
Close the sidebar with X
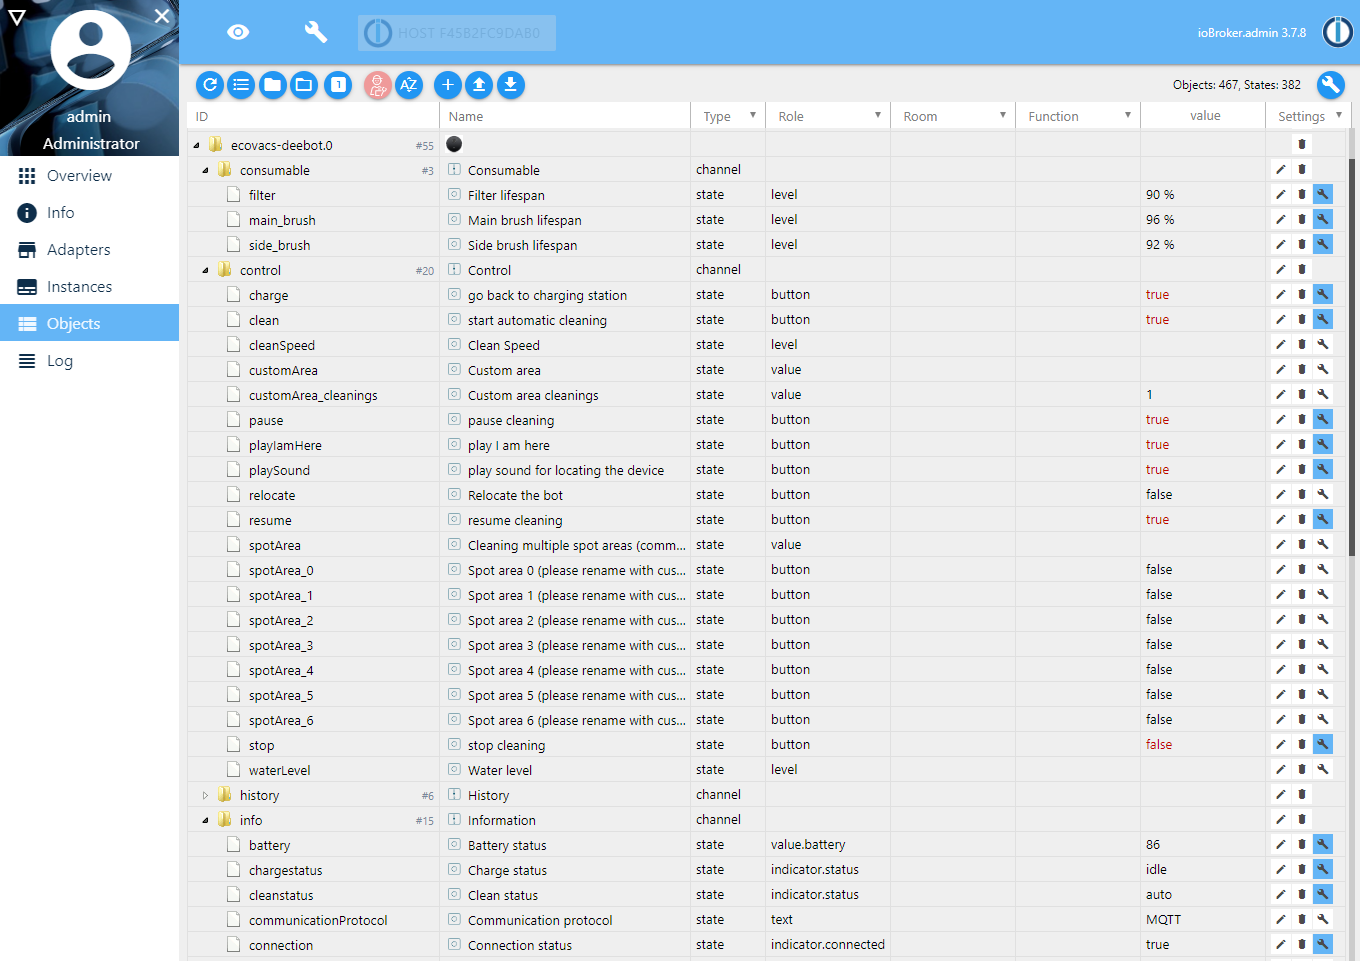coord(162,16)
